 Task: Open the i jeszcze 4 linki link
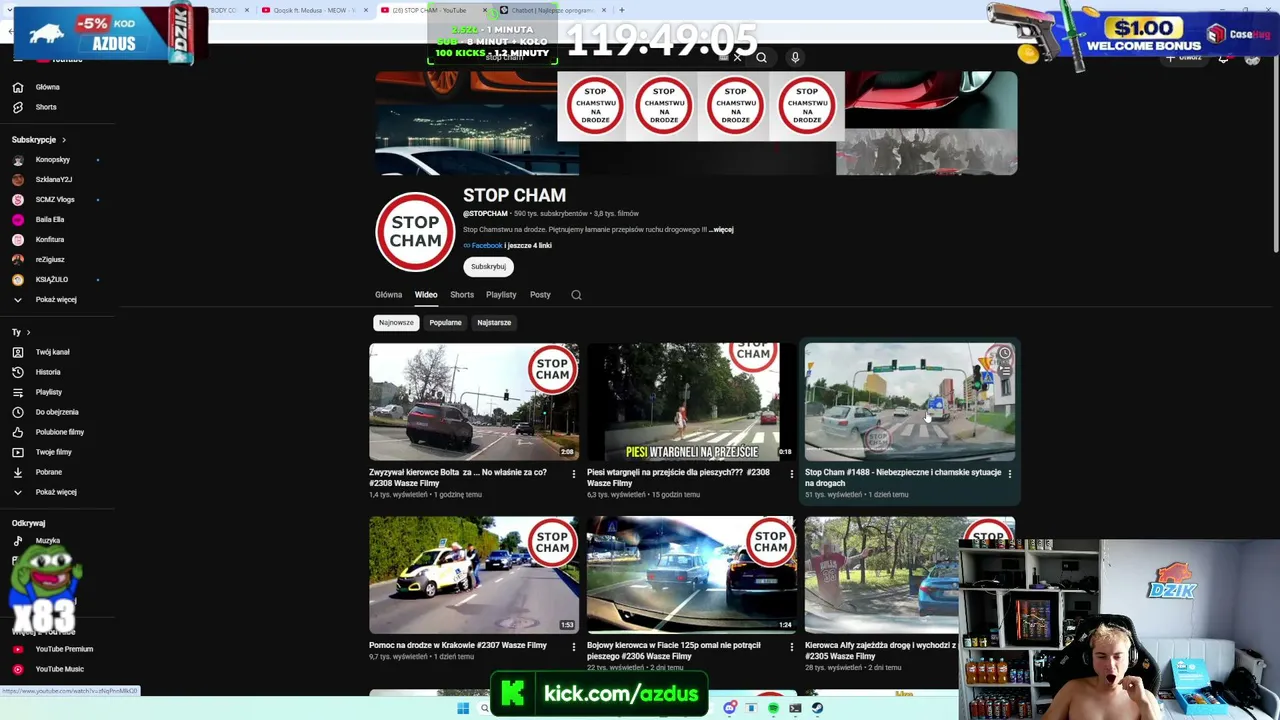[x=528, y=246]
